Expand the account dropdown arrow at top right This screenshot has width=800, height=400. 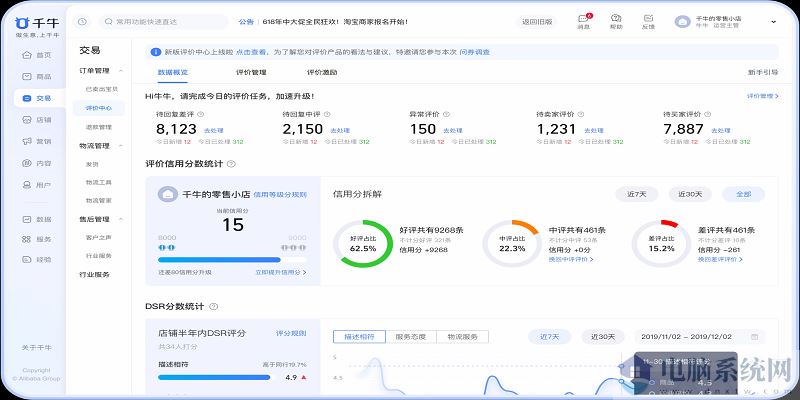pyautogui.click(x=773, y=21)
